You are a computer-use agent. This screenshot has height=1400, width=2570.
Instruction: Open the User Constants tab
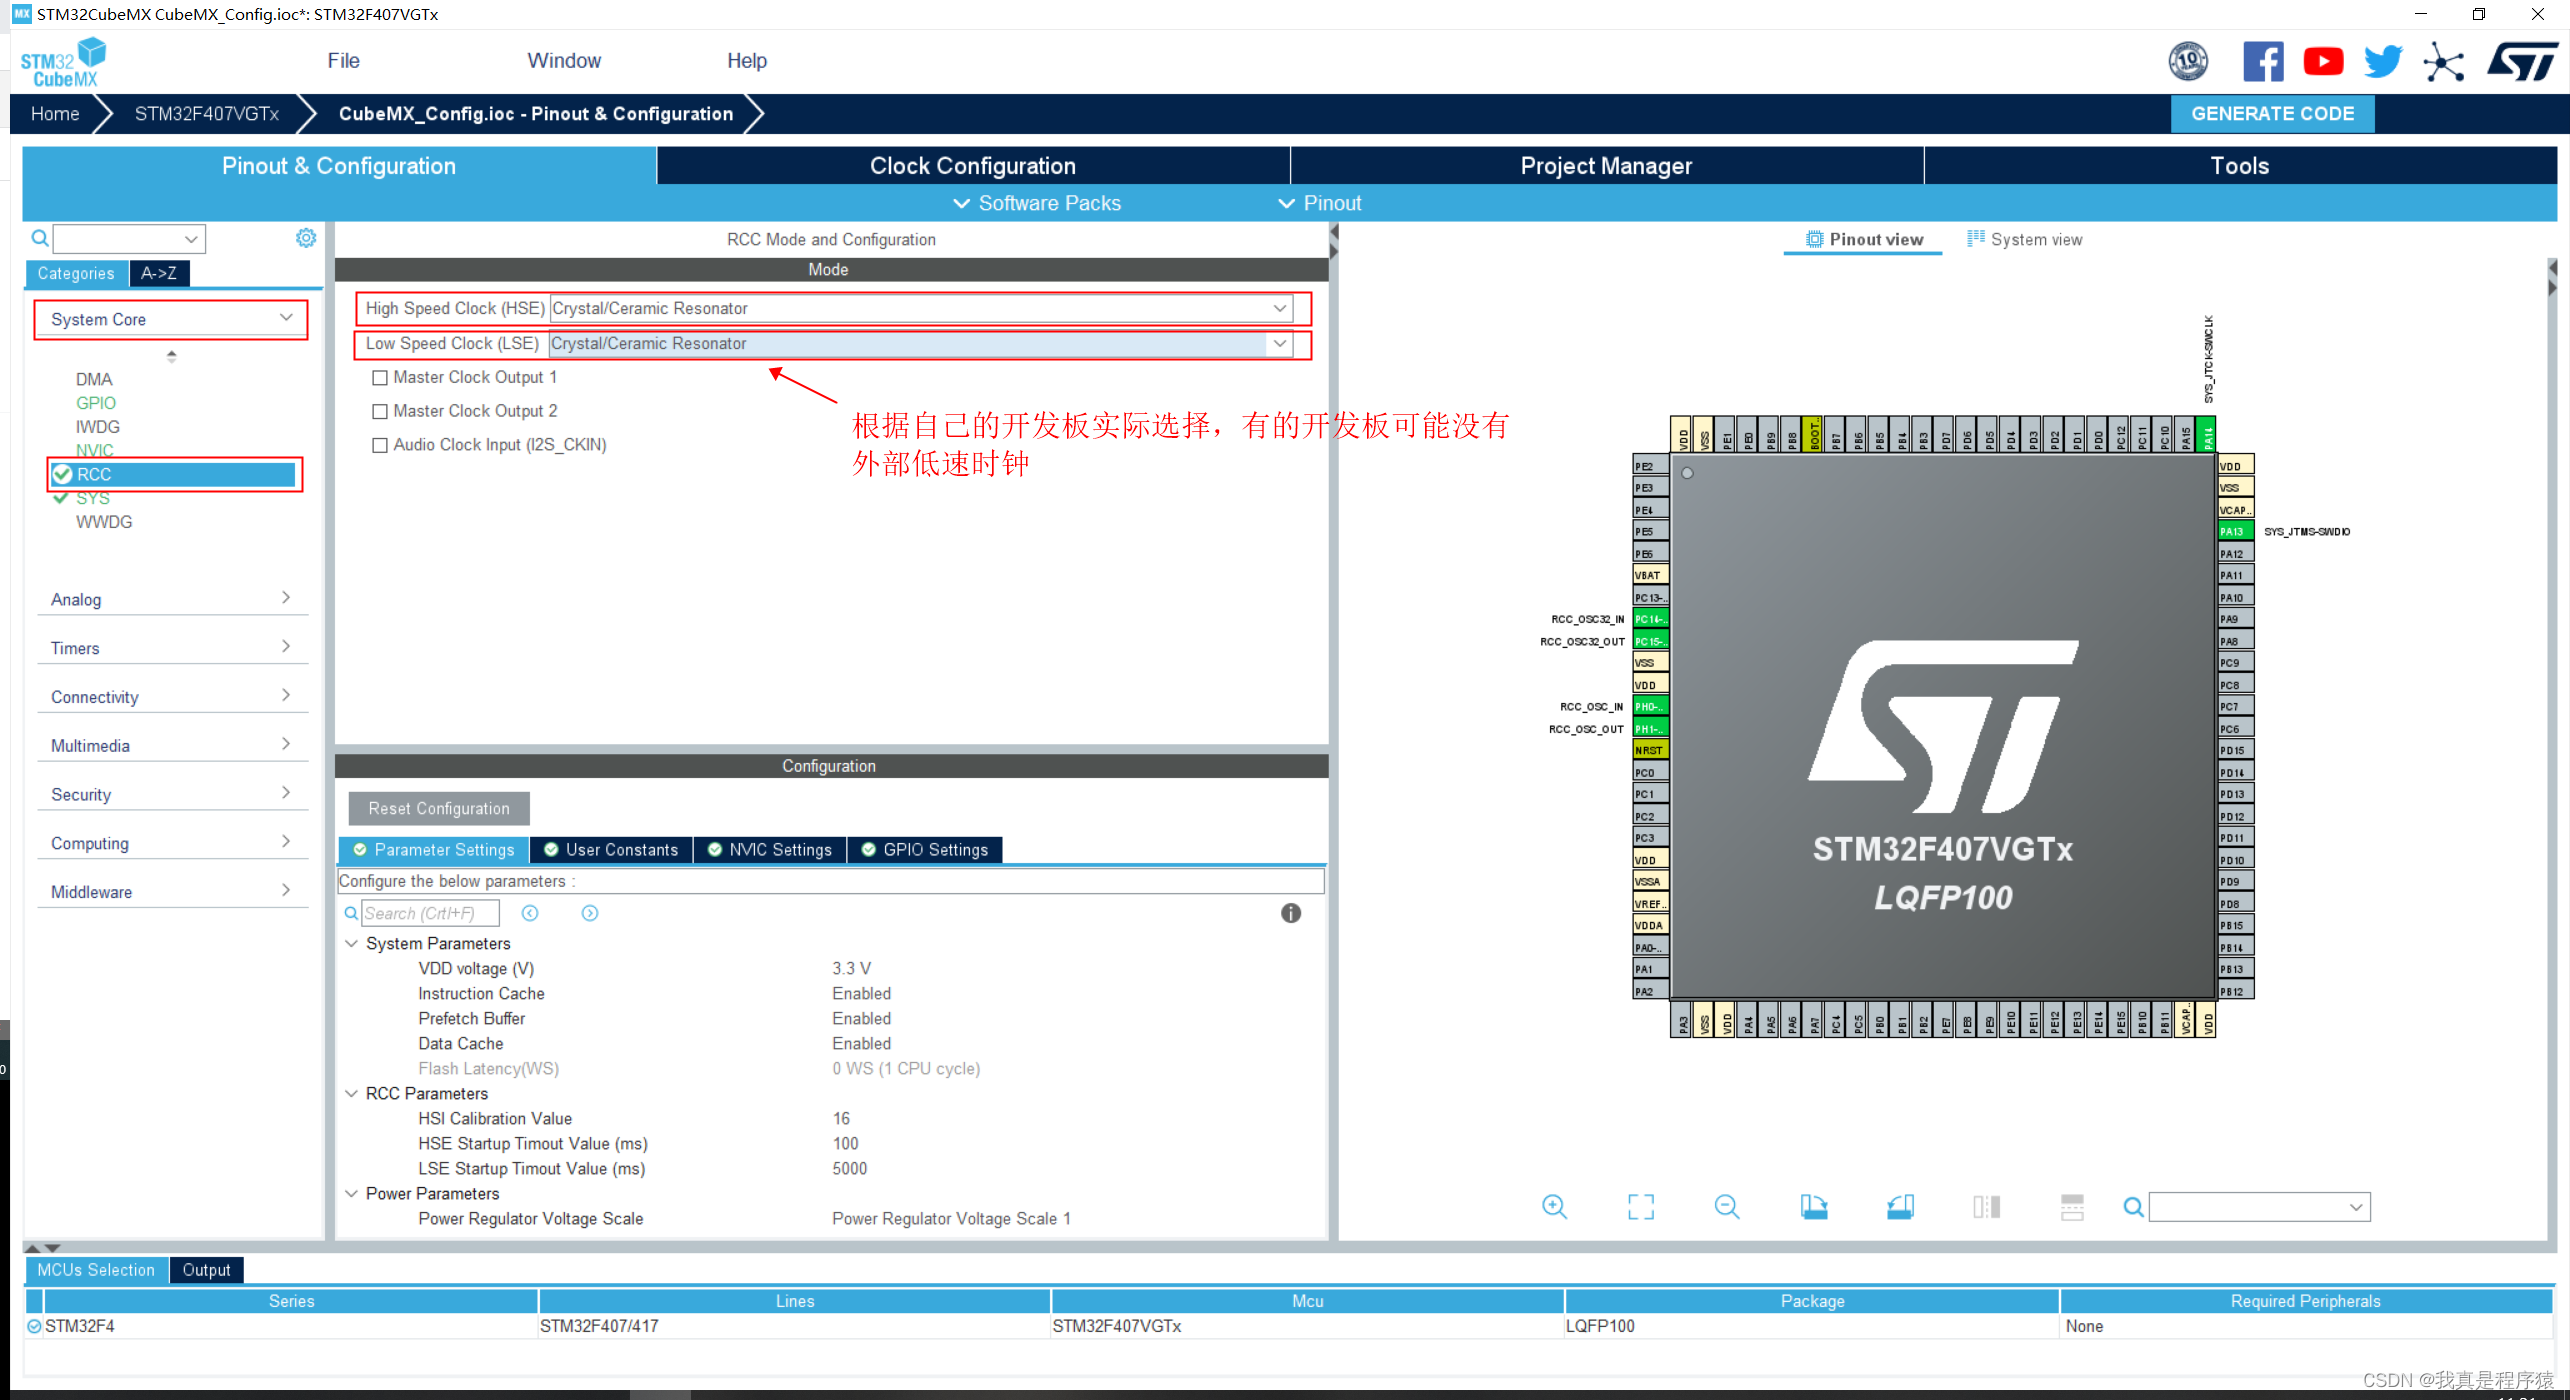click(x=611, y=850)
